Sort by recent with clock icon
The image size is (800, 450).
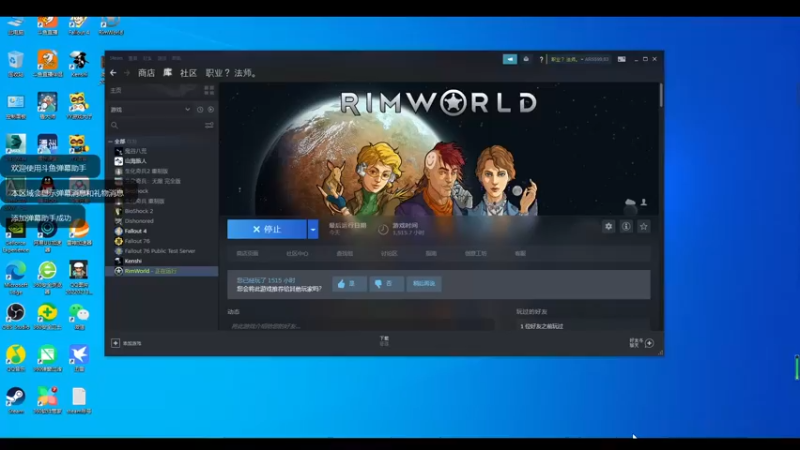200,109
